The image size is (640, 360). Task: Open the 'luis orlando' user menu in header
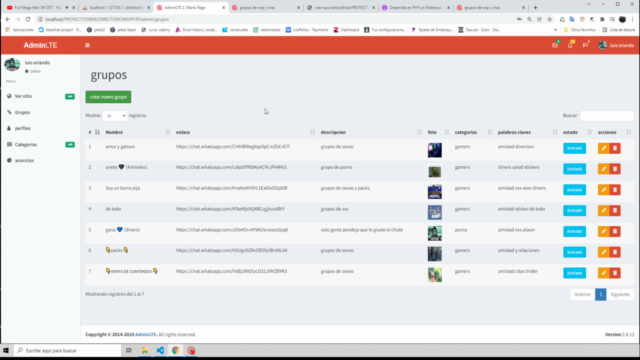coord(616,45)
